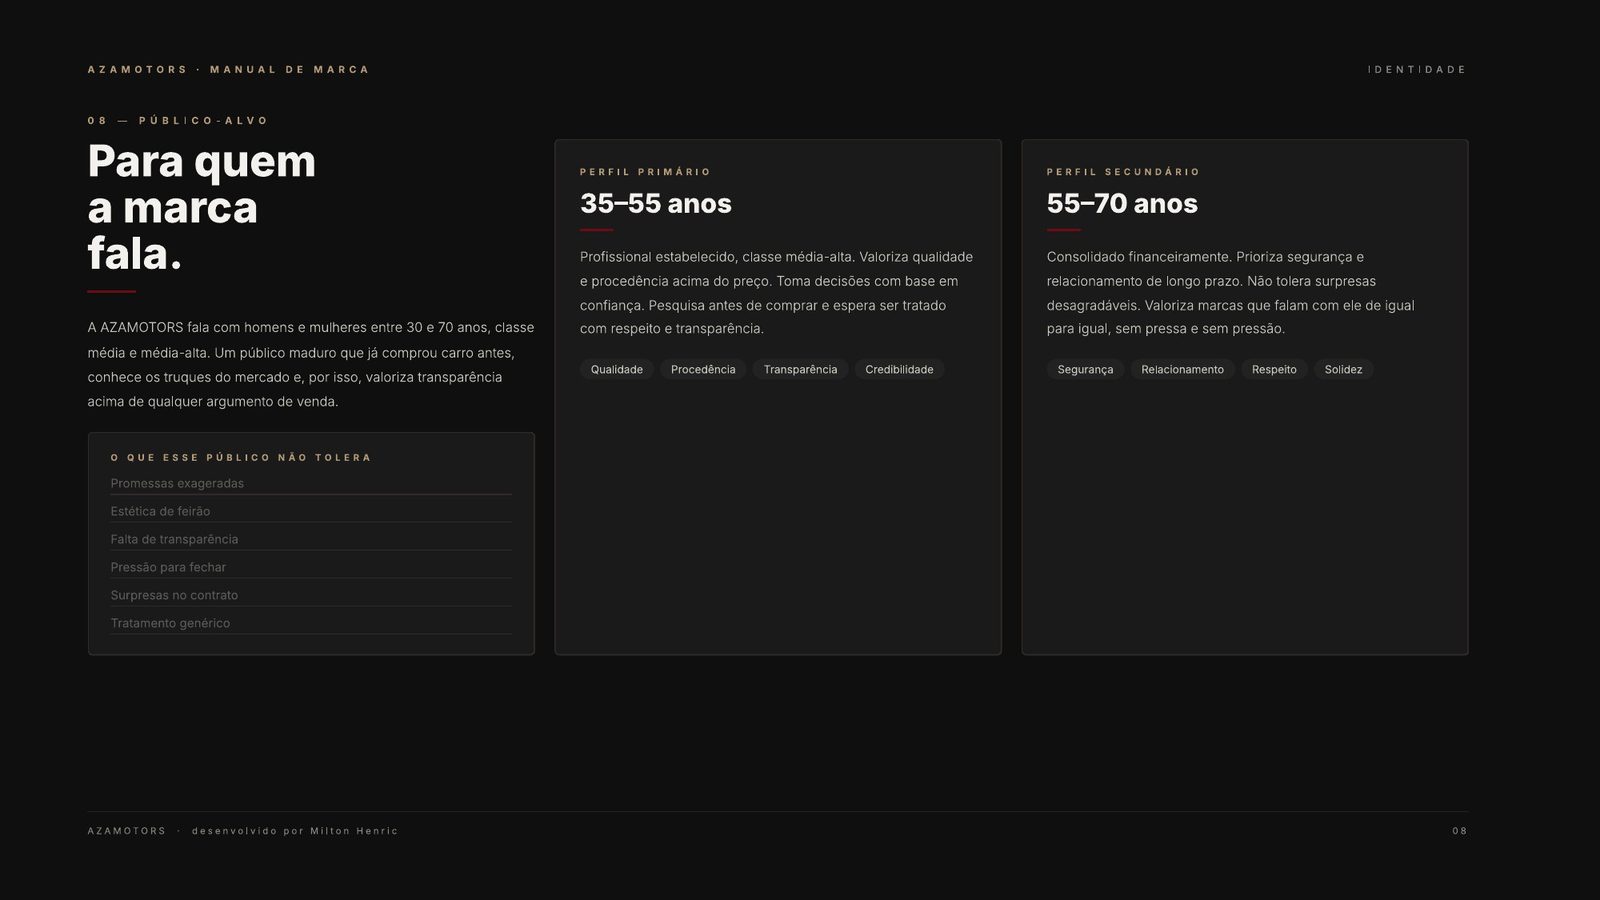Viewport: 1600px width, 900px height.
Task: Select the Pressão para fechar item
Action: click(x=311, y=567)
